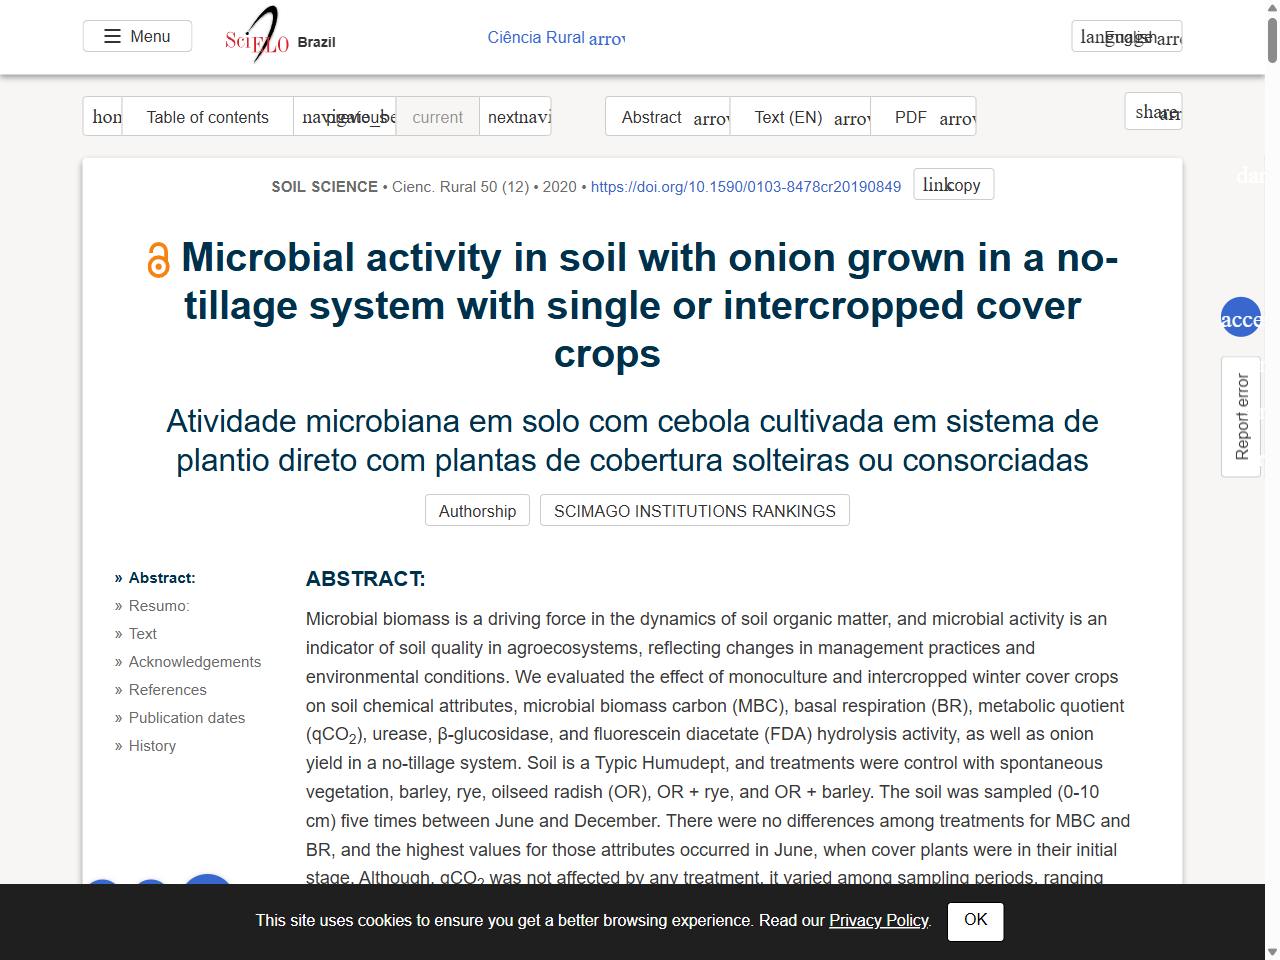This screenshot has height=960, width=1280.
Task: Copy the article link with the copy icon
Action: [953, 184]
